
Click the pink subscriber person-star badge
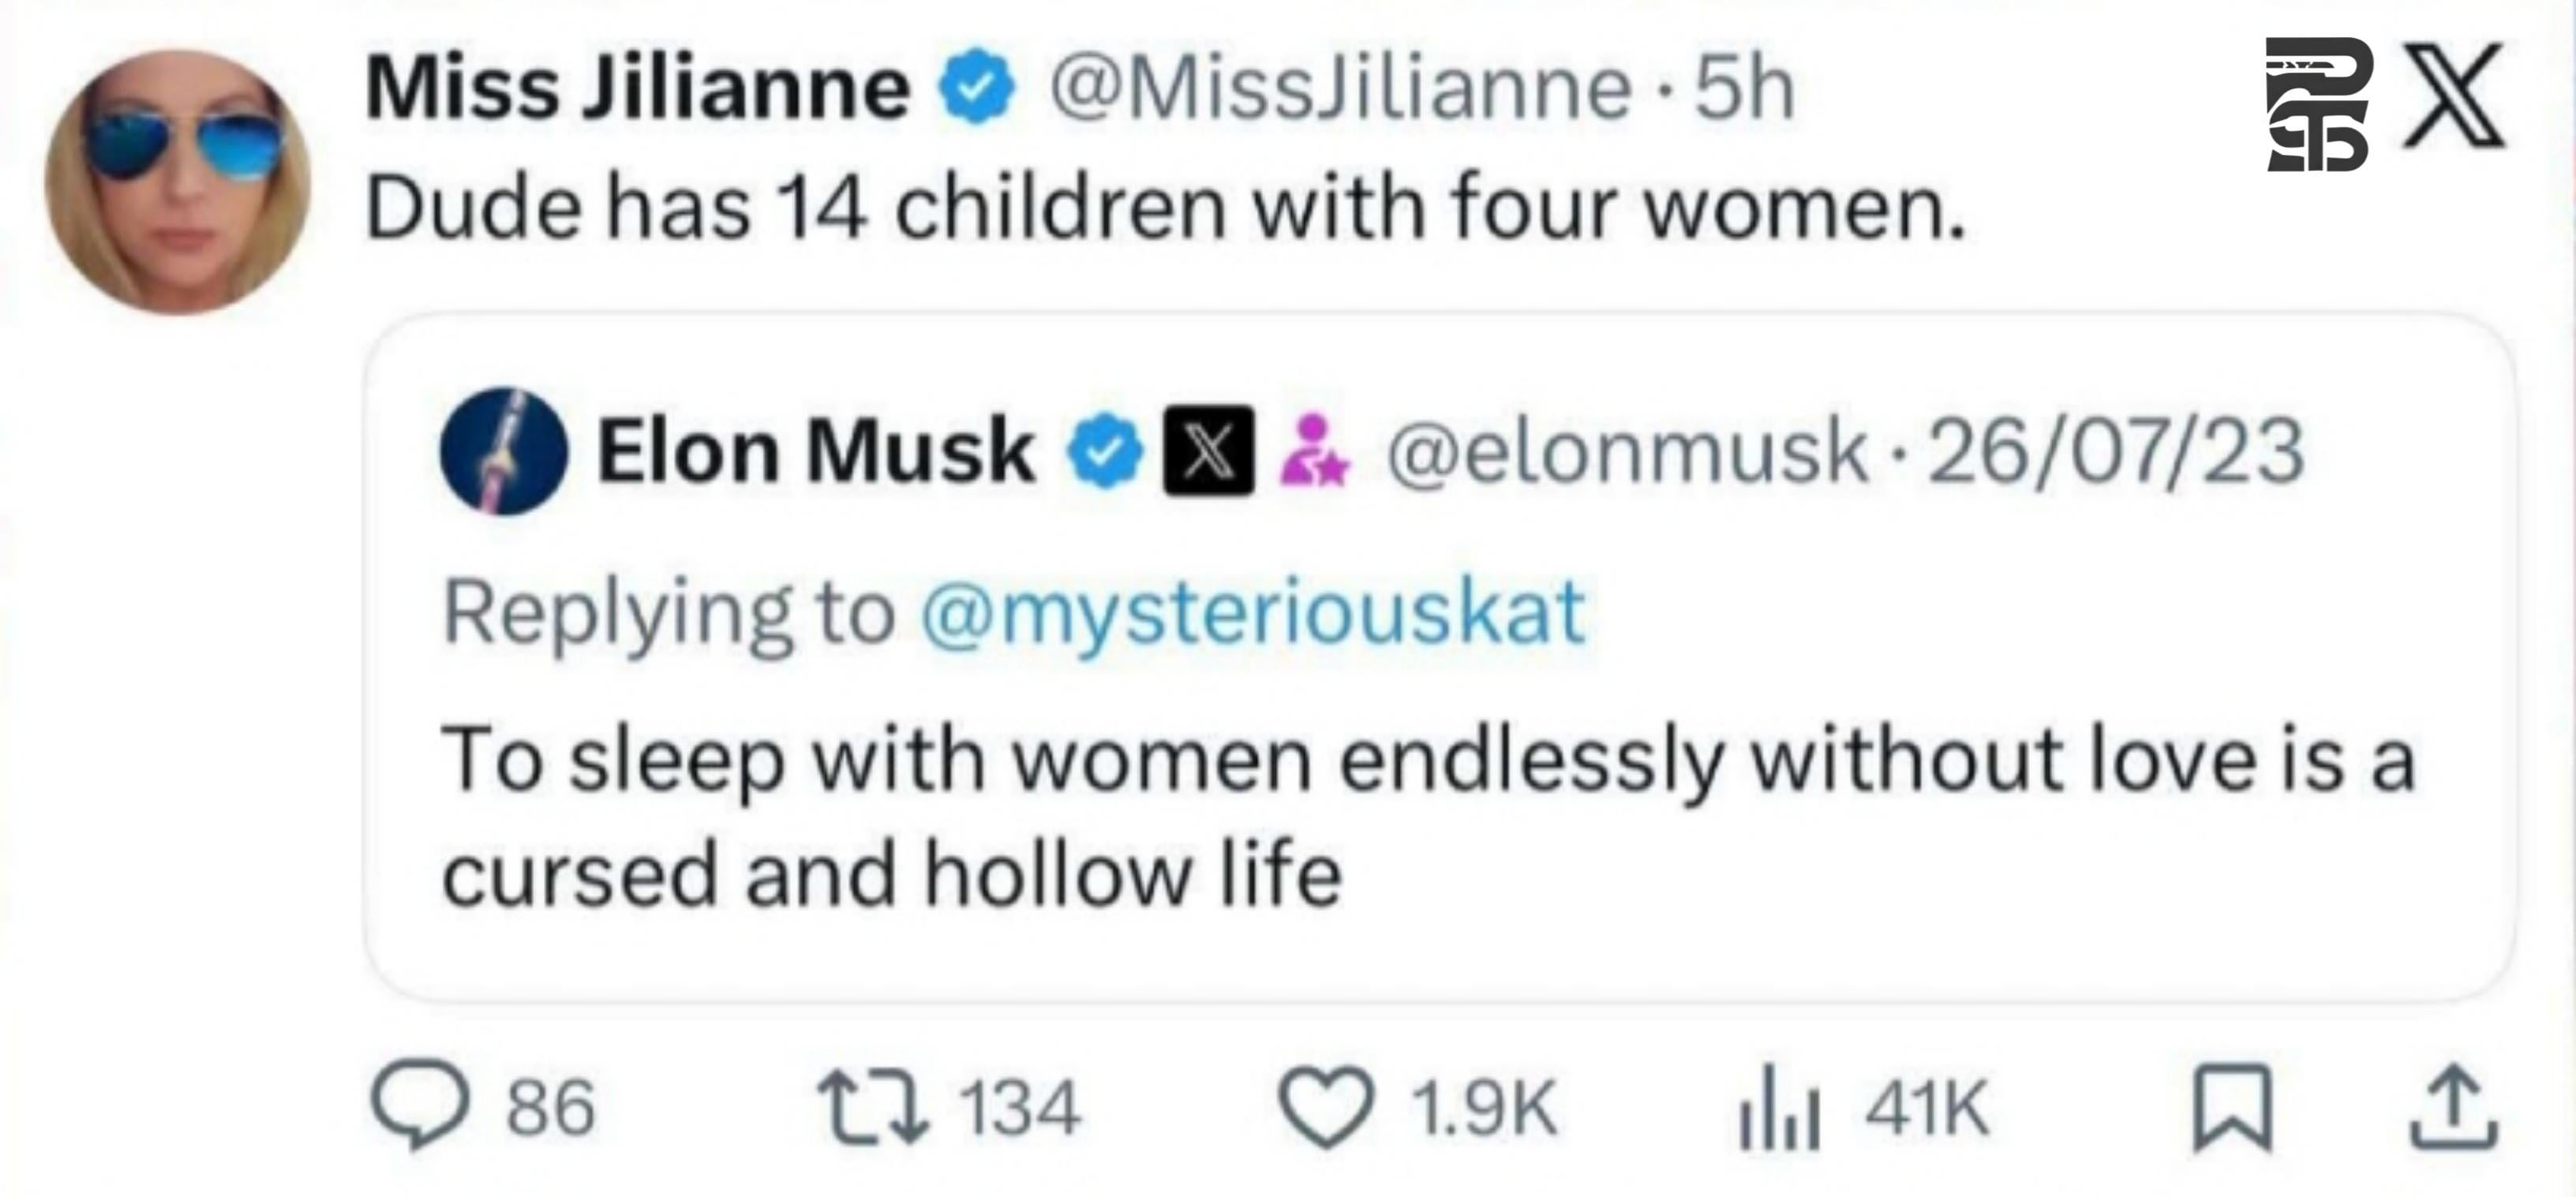pos(1315,451)
